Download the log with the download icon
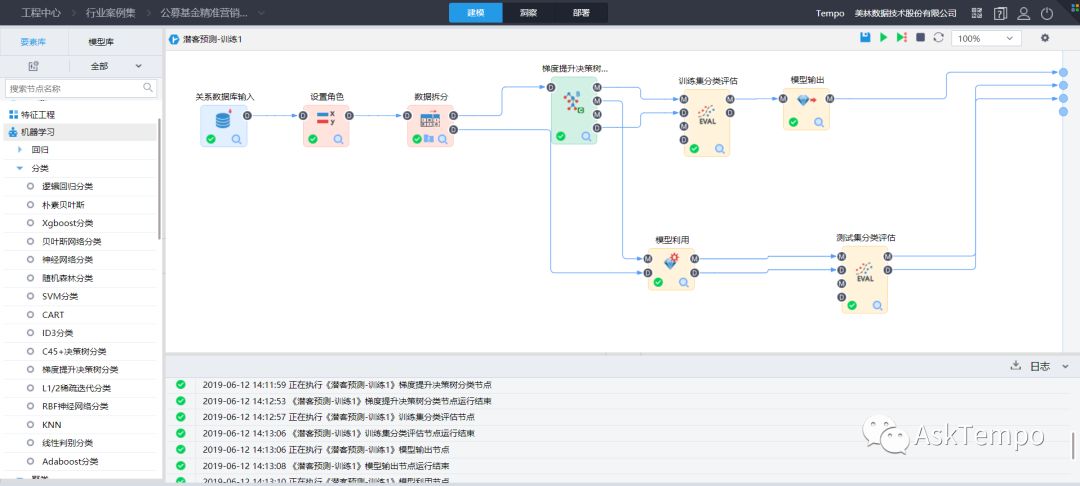1080x486 pixels. [x=1015, y=366]
